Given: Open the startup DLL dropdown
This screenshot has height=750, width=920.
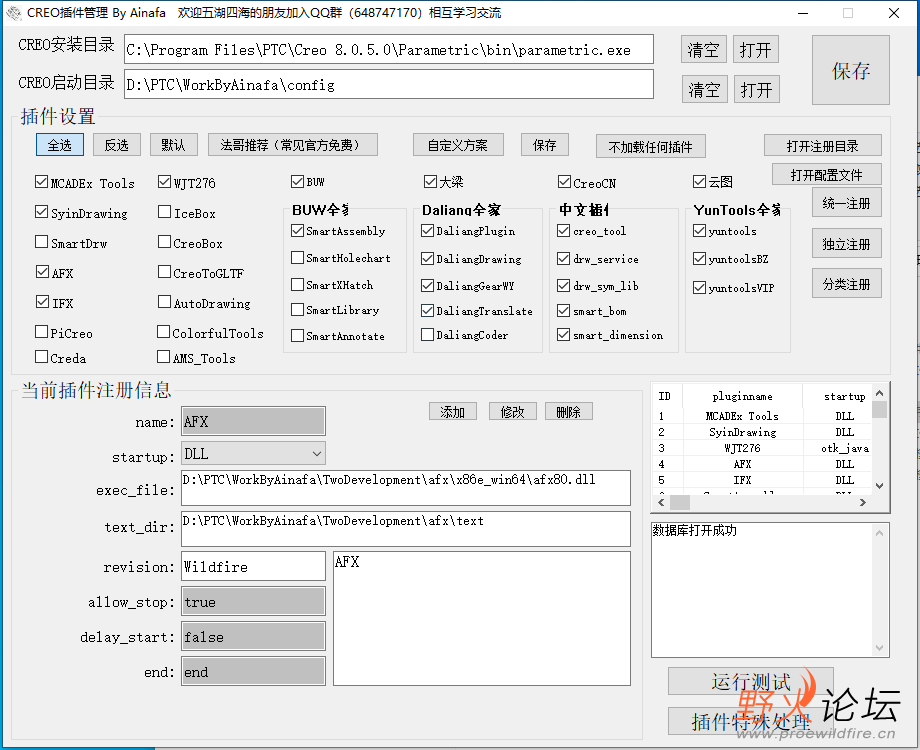Looking at the screenshot, I should [x=317, y=454].
